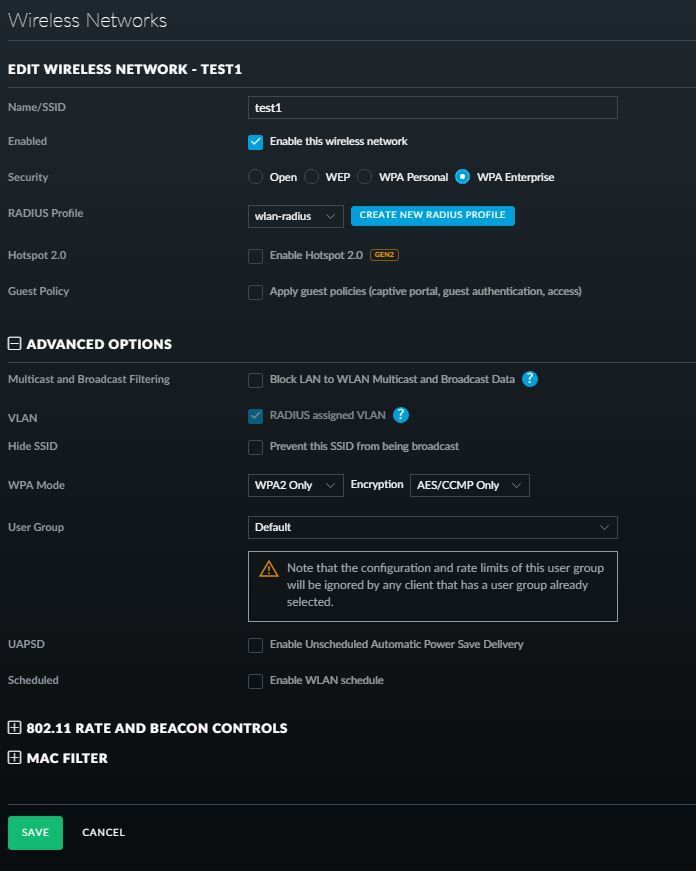Enable the Hotspot 2.0 checkbox

pos(256,256)
